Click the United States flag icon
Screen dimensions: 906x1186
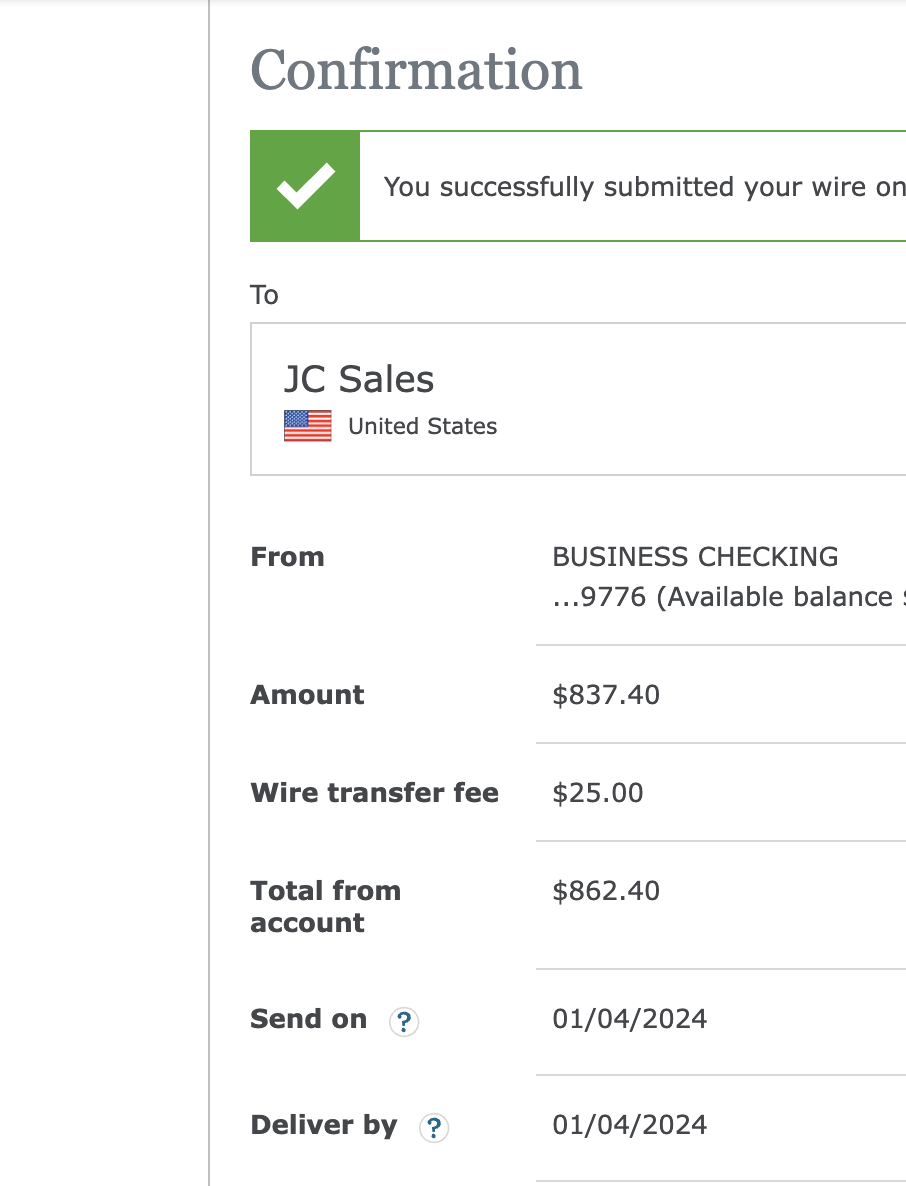[308, 426]
